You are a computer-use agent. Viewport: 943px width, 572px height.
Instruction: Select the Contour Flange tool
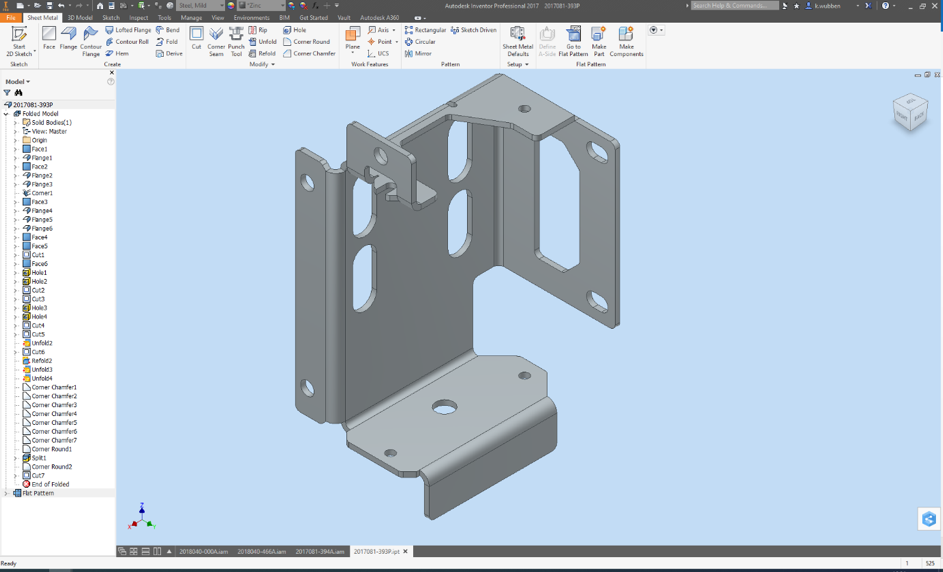91,40
